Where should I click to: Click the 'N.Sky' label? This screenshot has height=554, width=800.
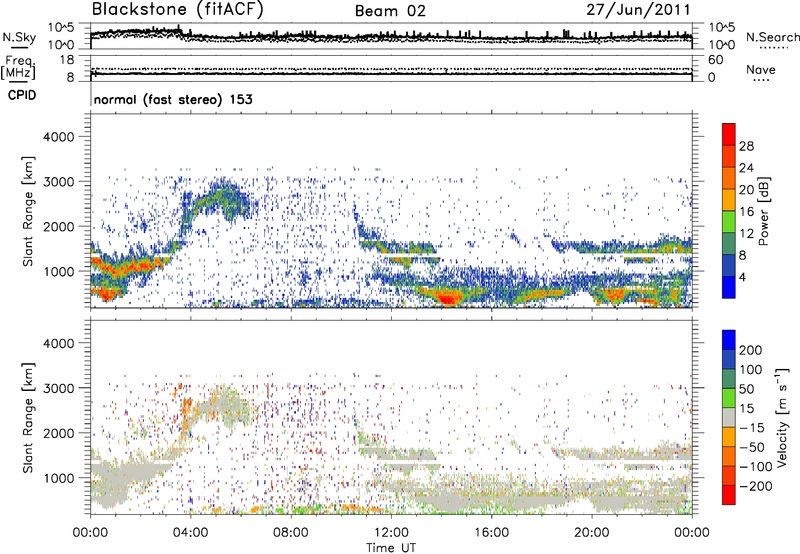click(19, 37)
